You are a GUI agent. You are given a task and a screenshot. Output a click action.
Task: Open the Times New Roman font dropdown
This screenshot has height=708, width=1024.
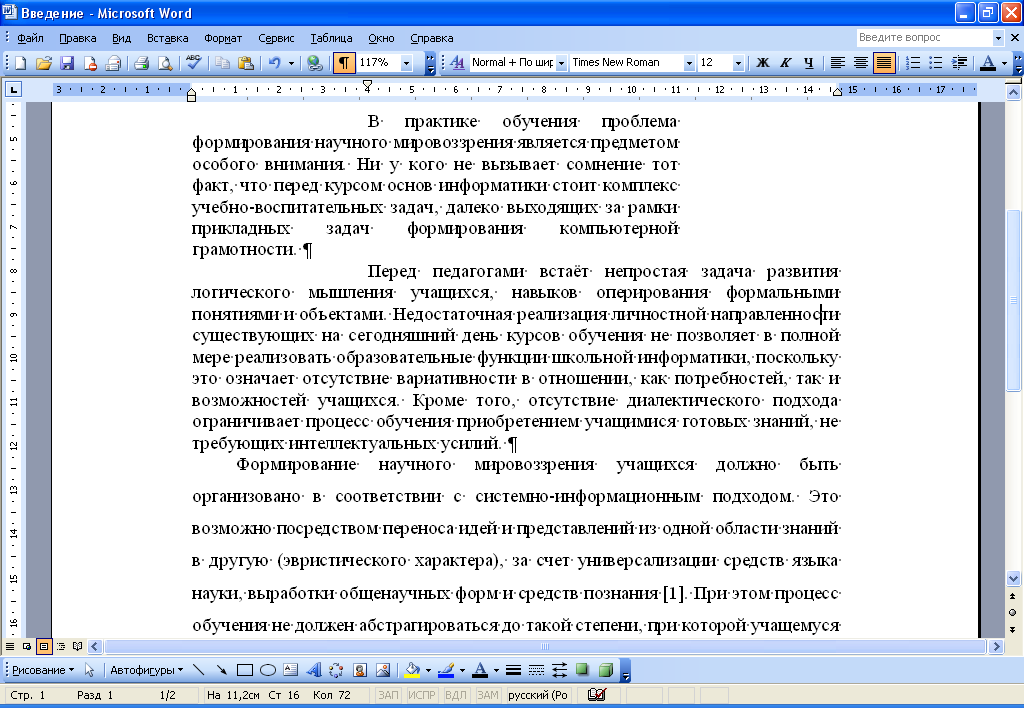pyautogui.click(x=688, y=63)
